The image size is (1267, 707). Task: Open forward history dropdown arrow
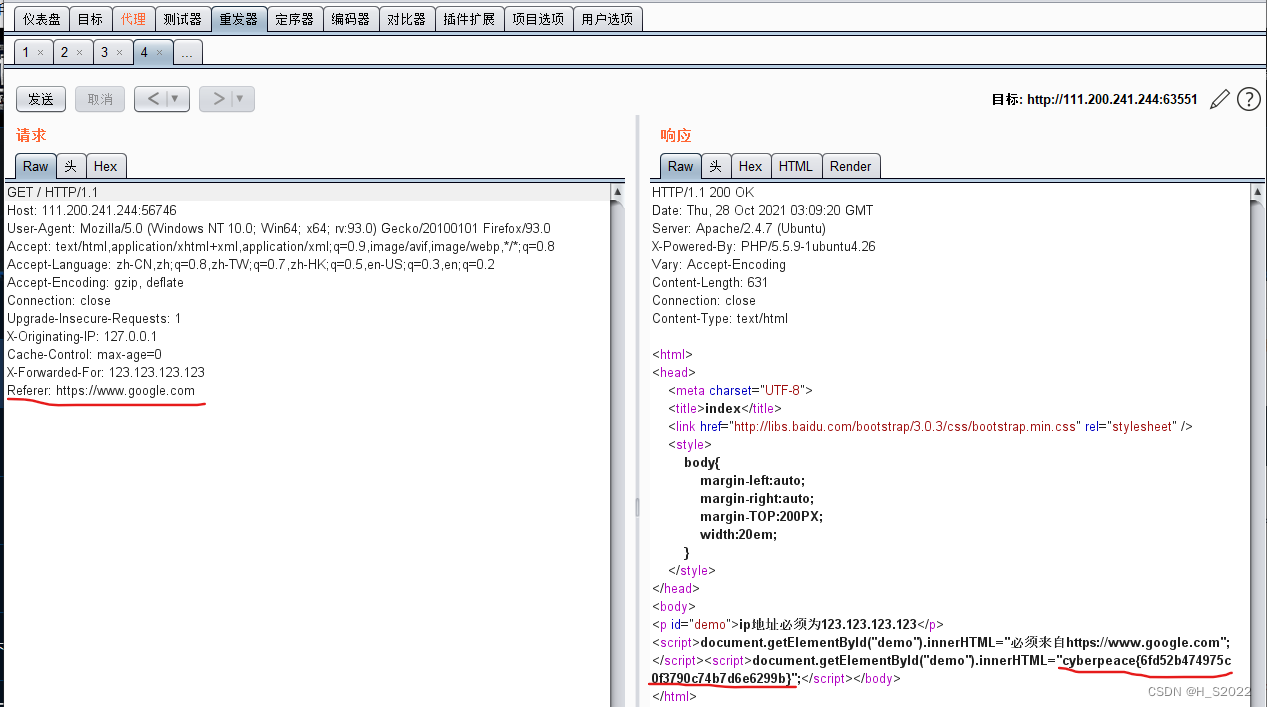tap(241, 99)
